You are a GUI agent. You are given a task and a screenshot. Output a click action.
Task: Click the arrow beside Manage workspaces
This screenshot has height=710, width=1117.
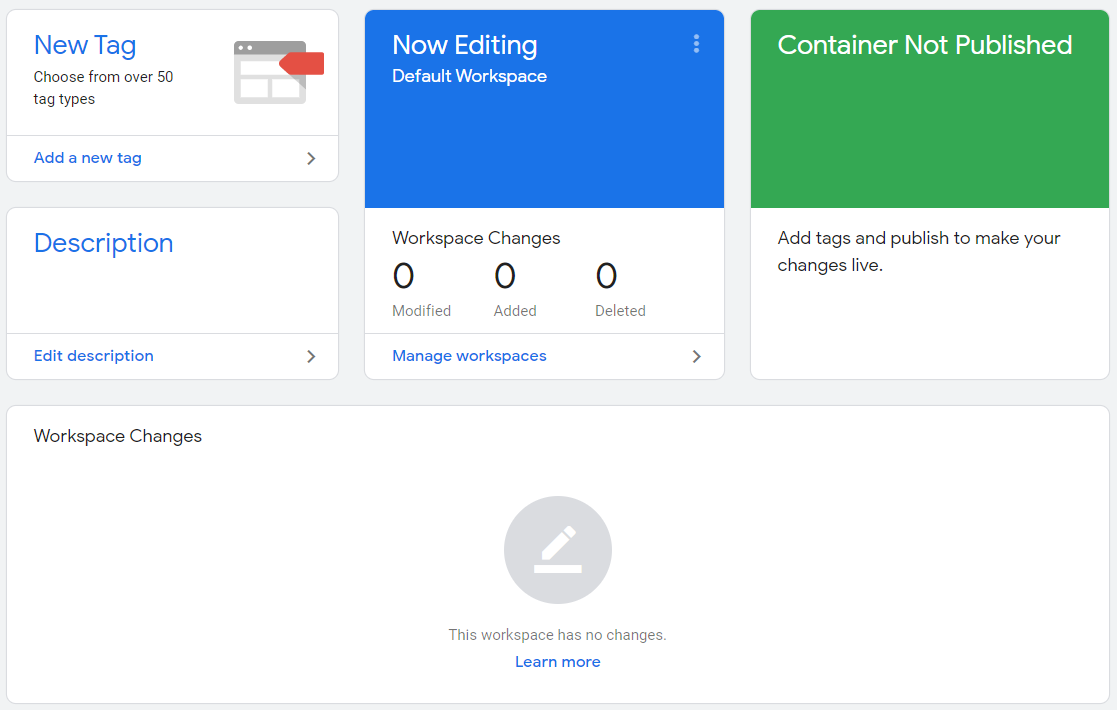coord(696,356)
